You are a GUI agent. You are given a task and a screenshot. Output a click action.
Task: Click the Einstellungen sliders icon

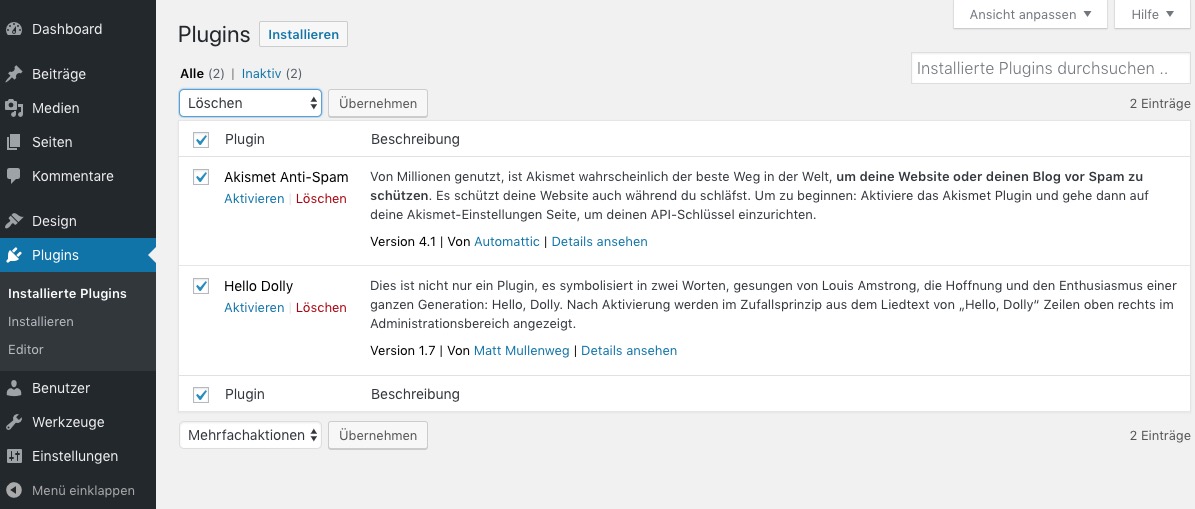click(14, 456)
